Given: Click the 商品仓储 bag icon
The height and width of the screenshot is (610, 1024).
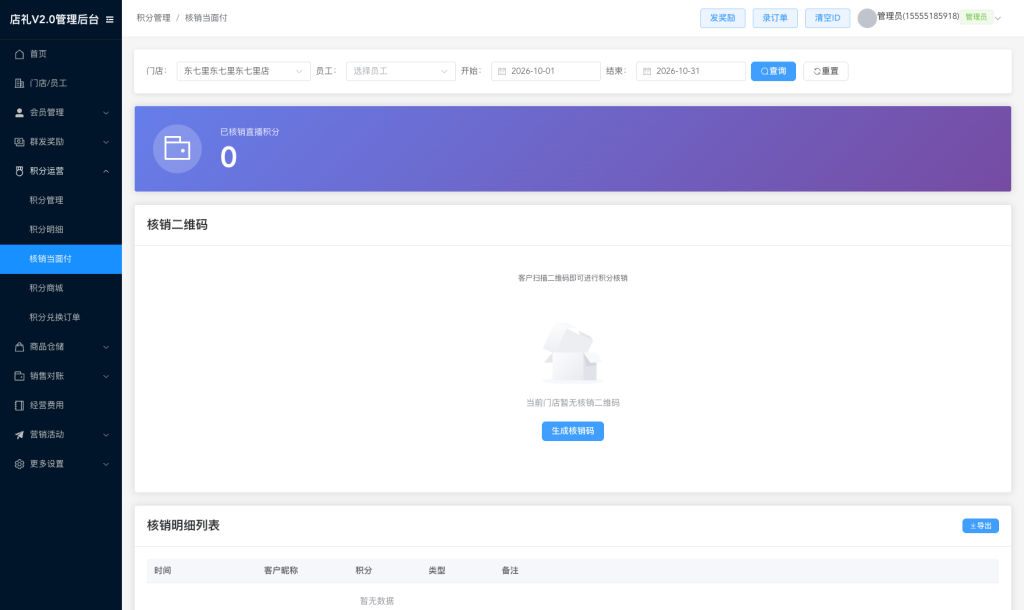Looking at the screenshot, I should 20,347.
